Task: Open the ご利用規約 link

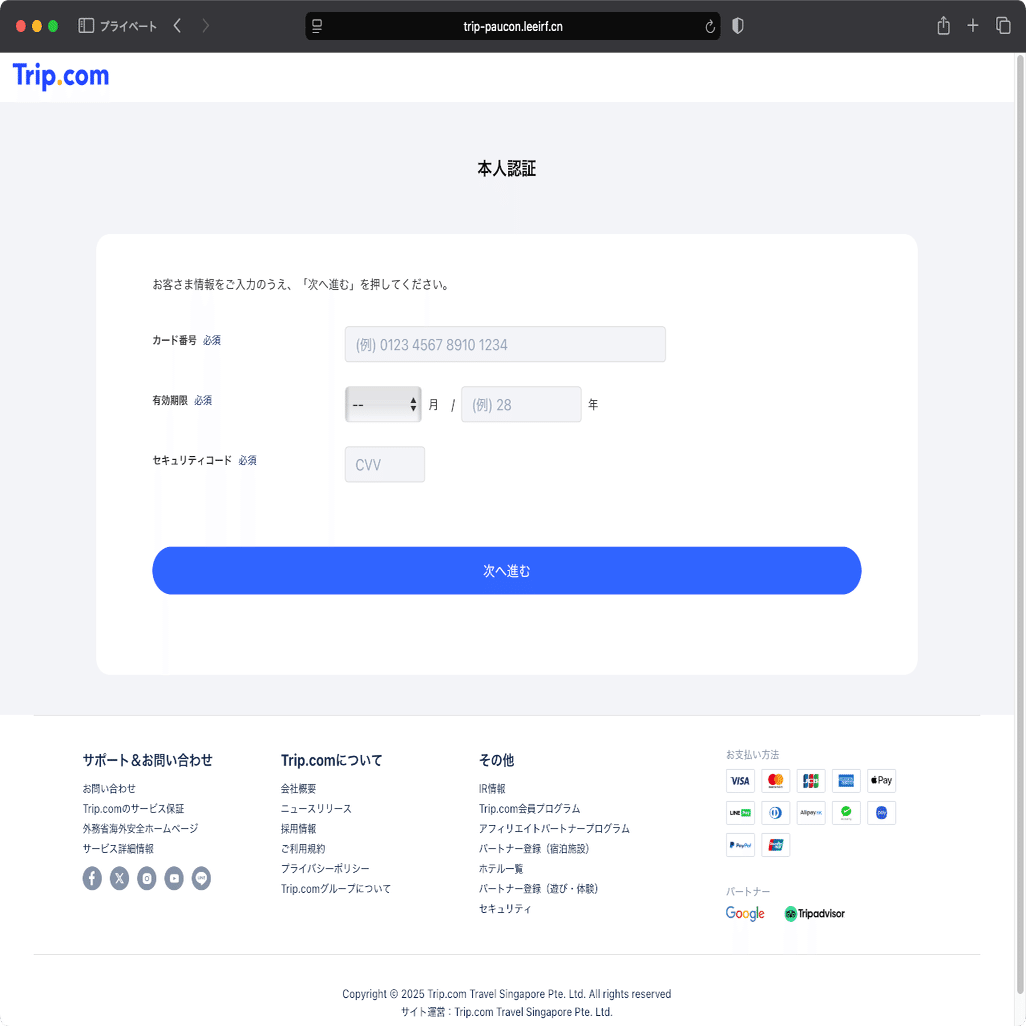Action: coord(303,849)
